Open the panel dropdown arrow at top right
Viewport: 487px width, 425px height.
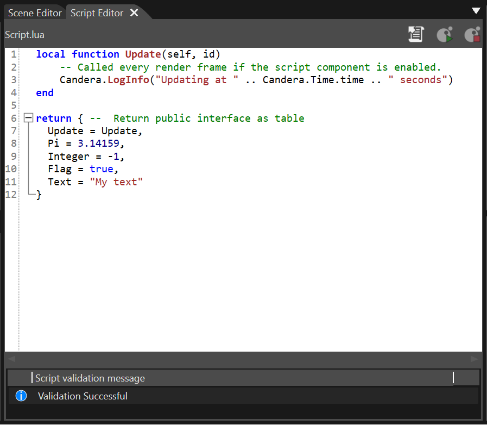coord(476,11)
